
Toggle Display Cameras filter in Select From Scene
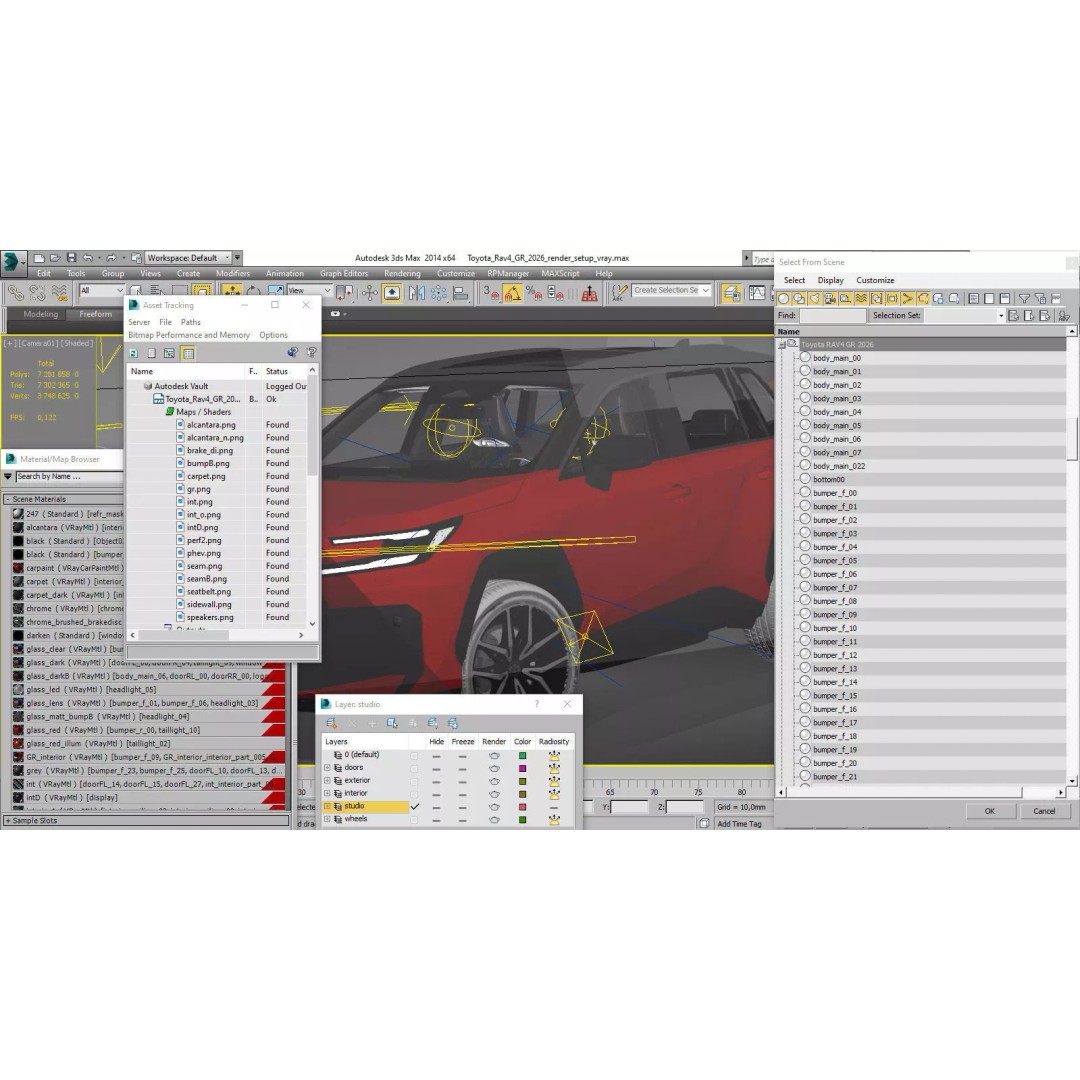(830, 298)
